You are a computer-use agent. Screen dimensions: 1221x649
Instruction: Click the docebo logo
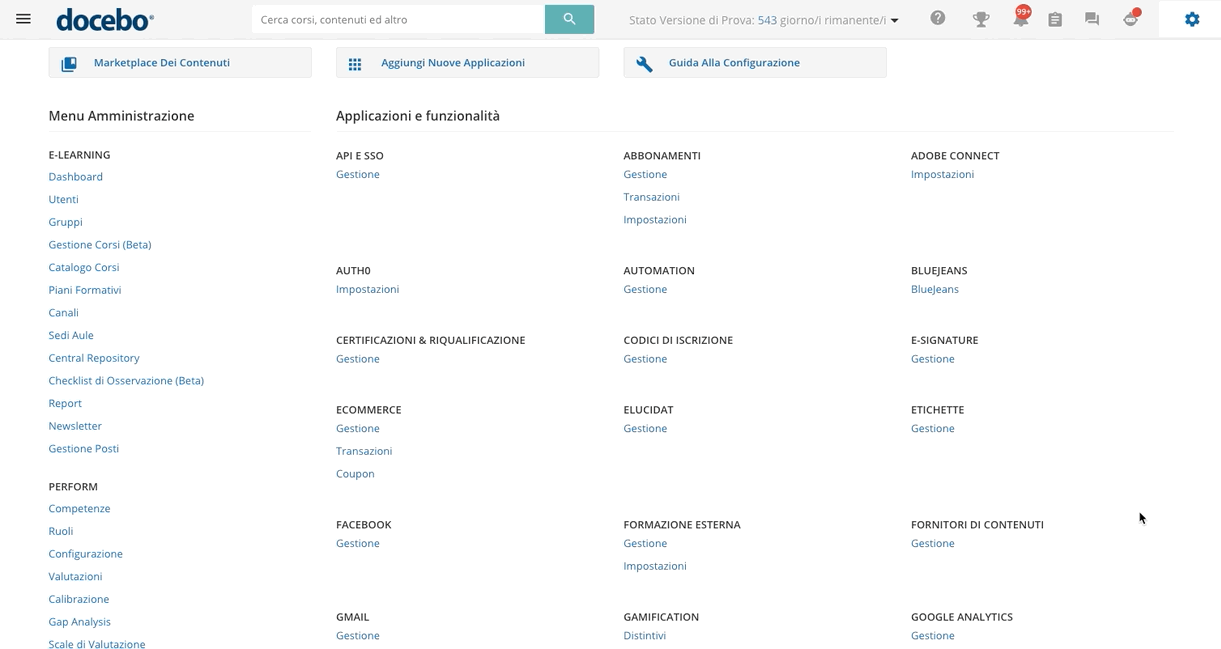pyautogui.click(x=105, y=20)
